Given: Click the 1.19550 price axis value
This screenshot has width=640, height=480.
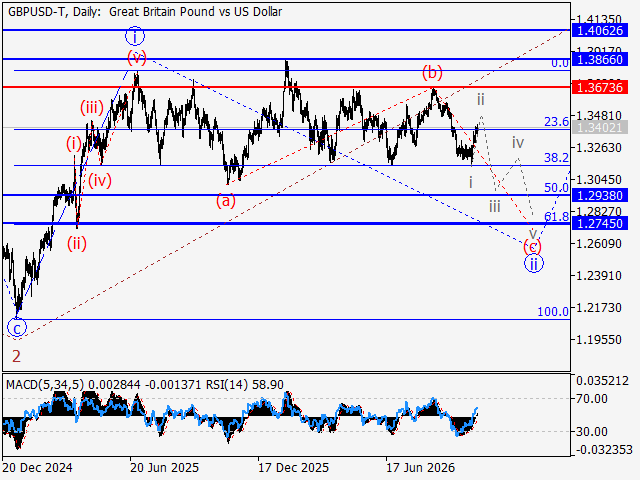Looking at the screenshot, I should coord(598,340).
